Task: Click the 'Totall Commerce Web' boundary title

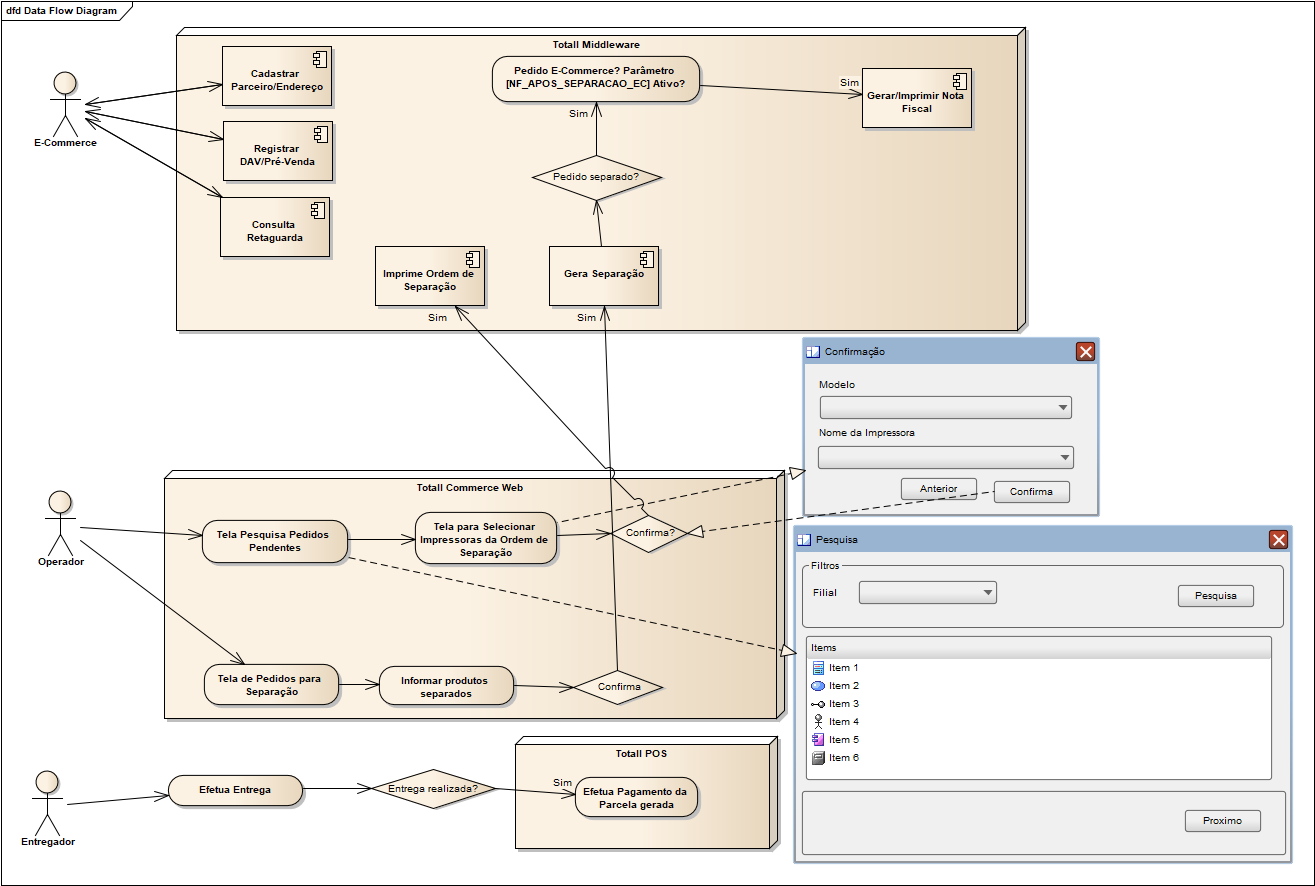Action: point(470,488)
